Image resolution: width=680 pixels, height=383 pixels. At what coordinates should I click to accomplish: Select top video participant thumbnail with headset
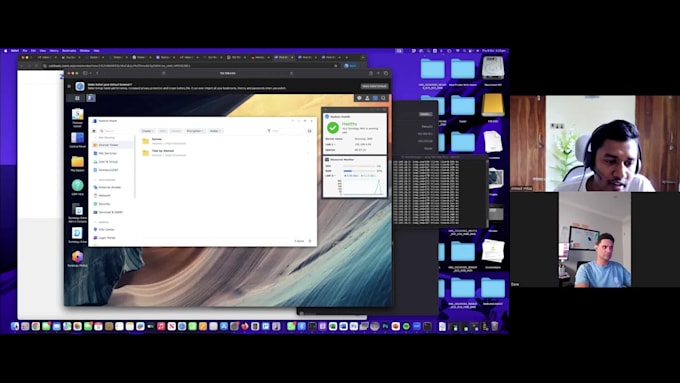point(595,144)
